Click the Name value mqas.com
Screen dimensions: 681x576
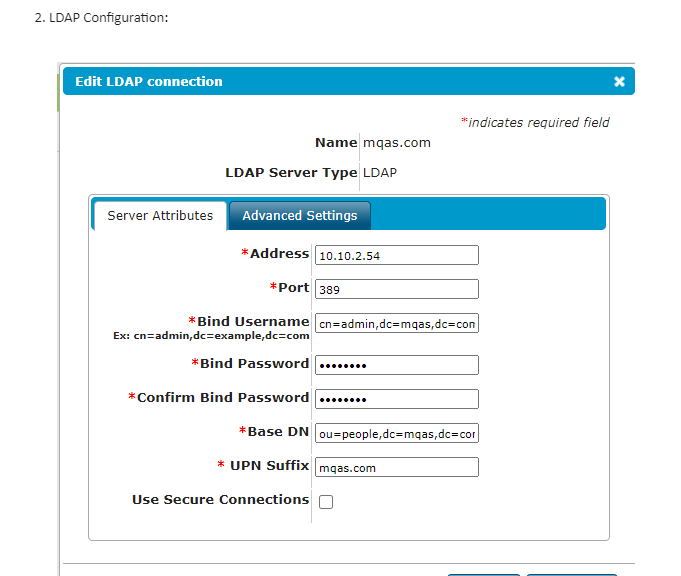coord(397,143)
